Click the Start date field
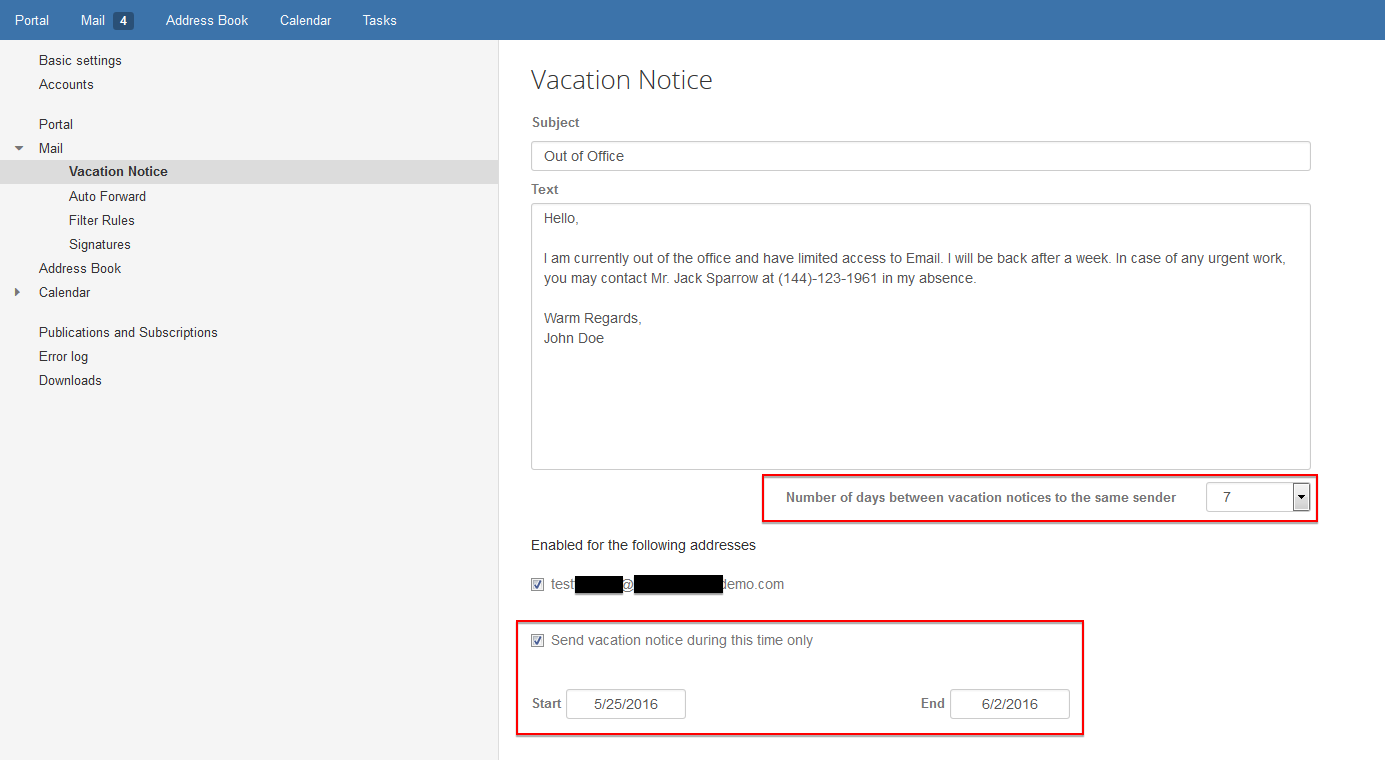Screen dimensions: 1386x760 point(626,704)
